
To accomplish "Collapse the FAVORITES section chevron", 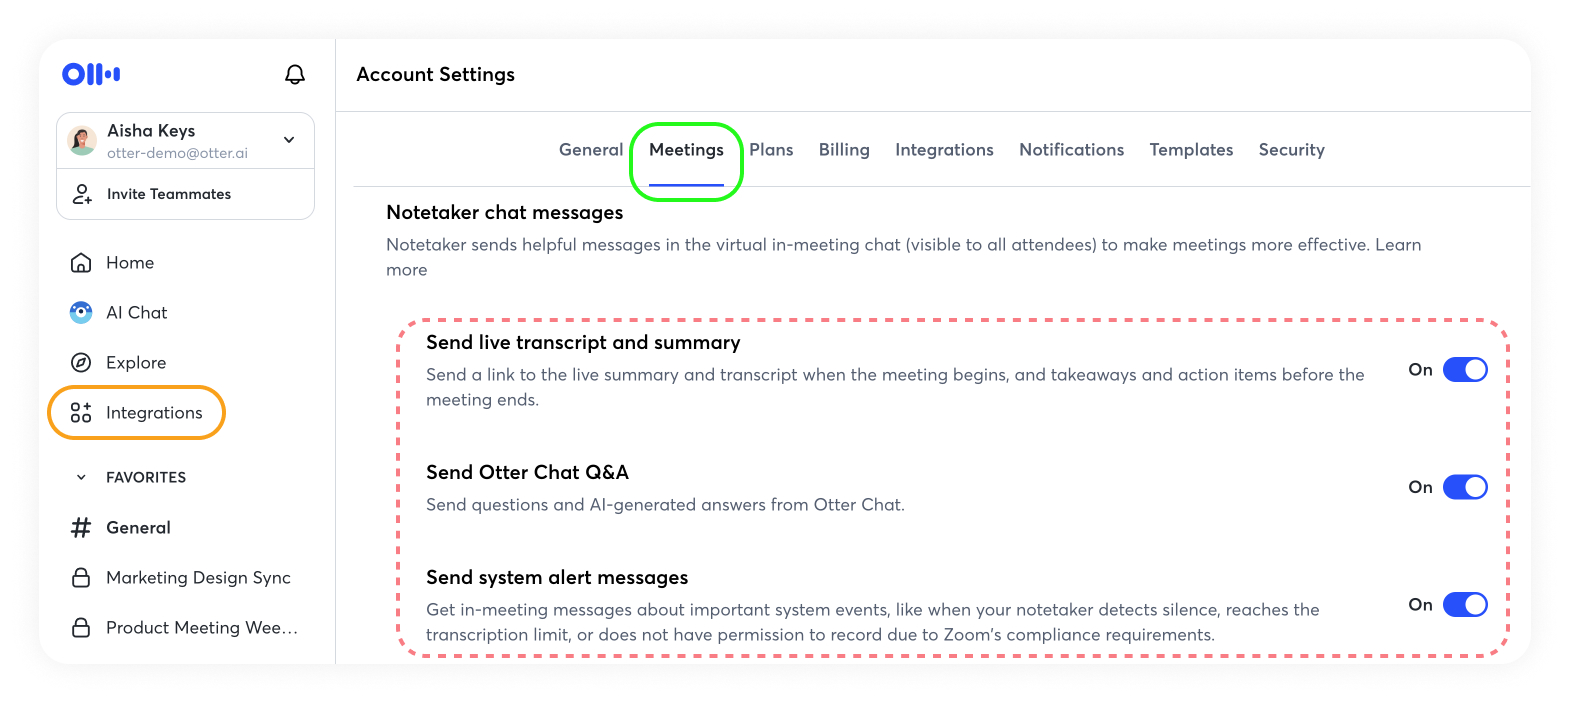I will (81, 478).
